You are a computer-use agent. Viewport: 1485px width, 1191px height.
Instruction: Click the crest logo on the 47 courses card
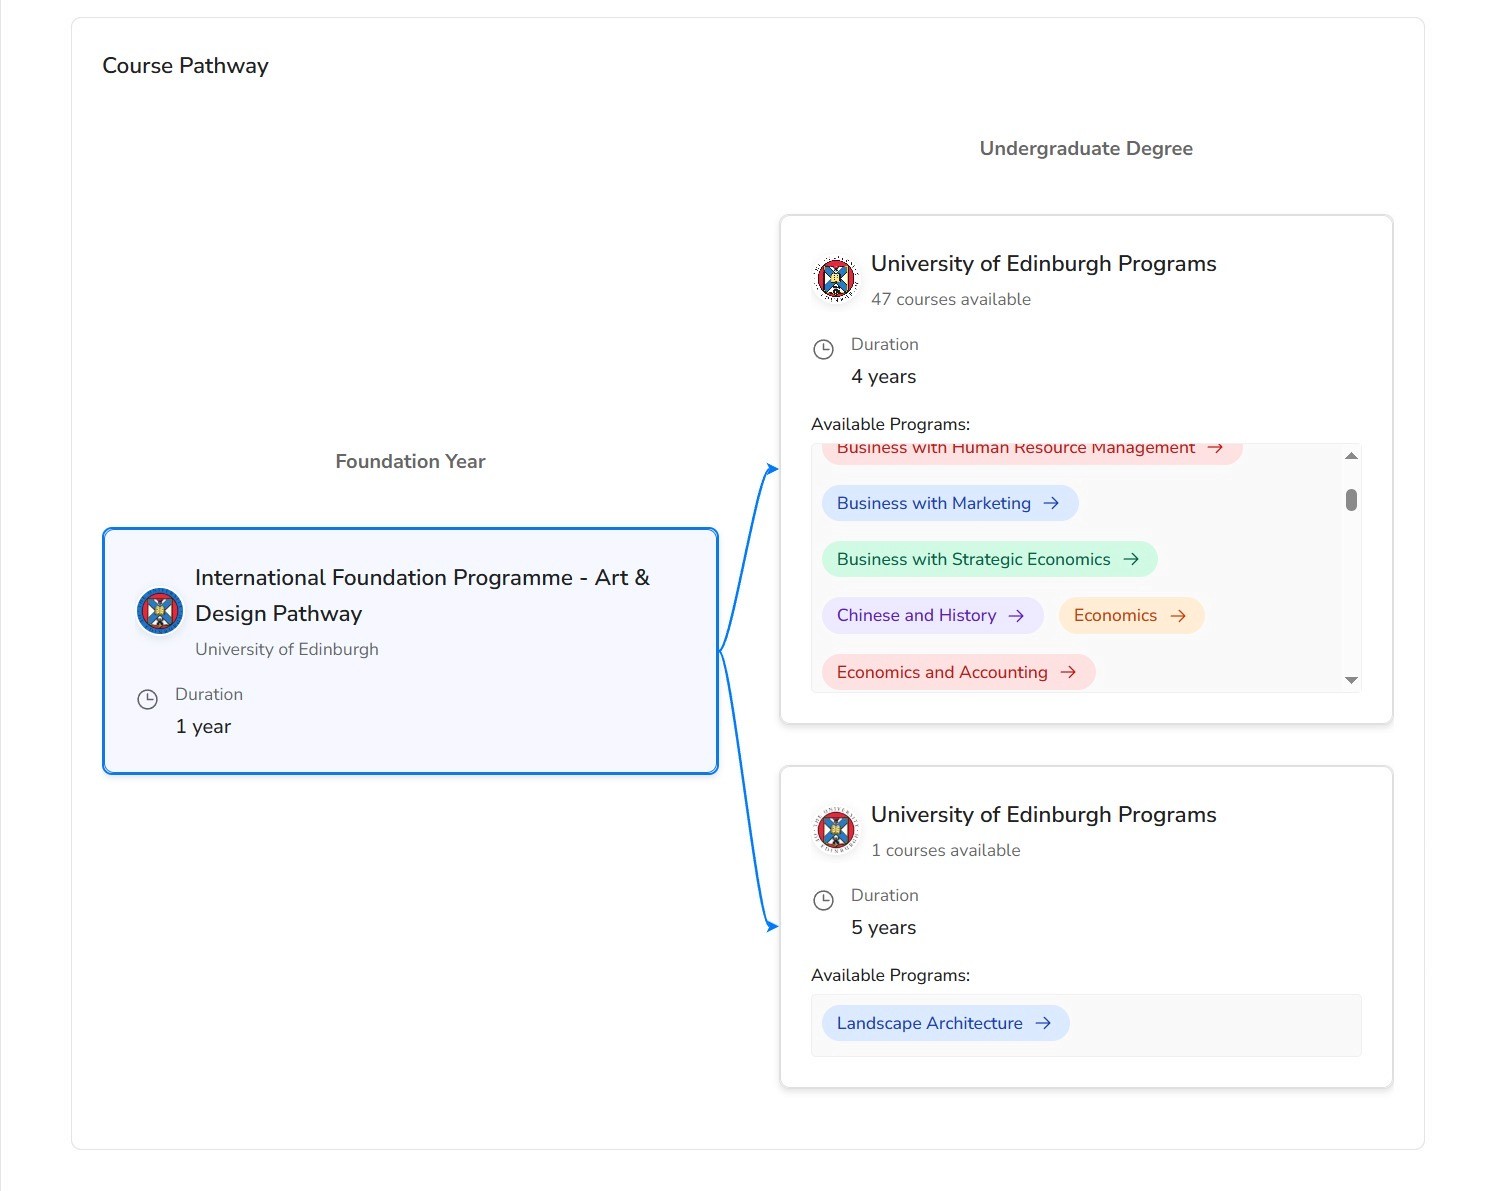pos(836,279)
